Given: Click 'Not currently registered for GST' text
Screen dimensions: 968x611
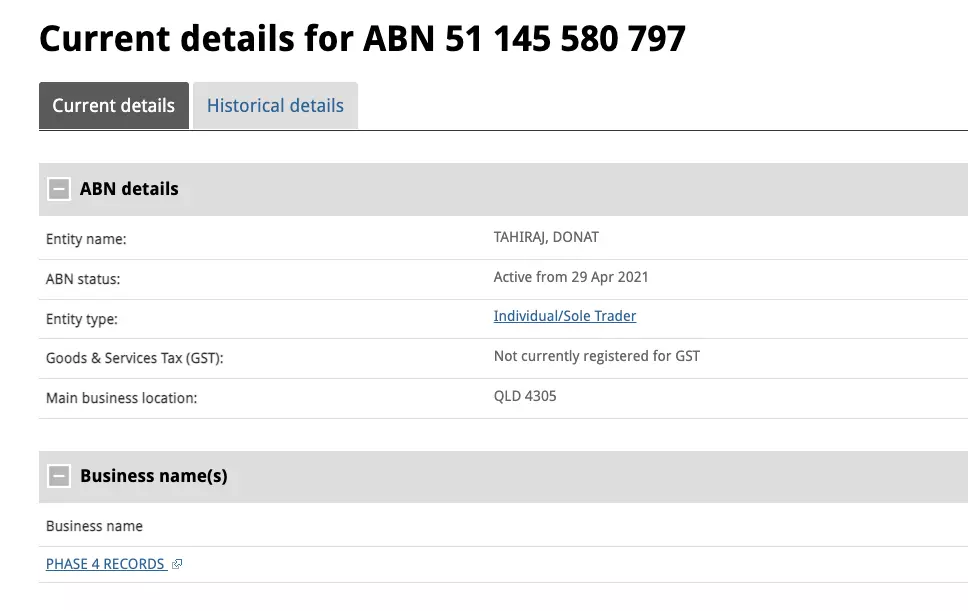Looking at the screenshot, I should click(x=596, y=356).
